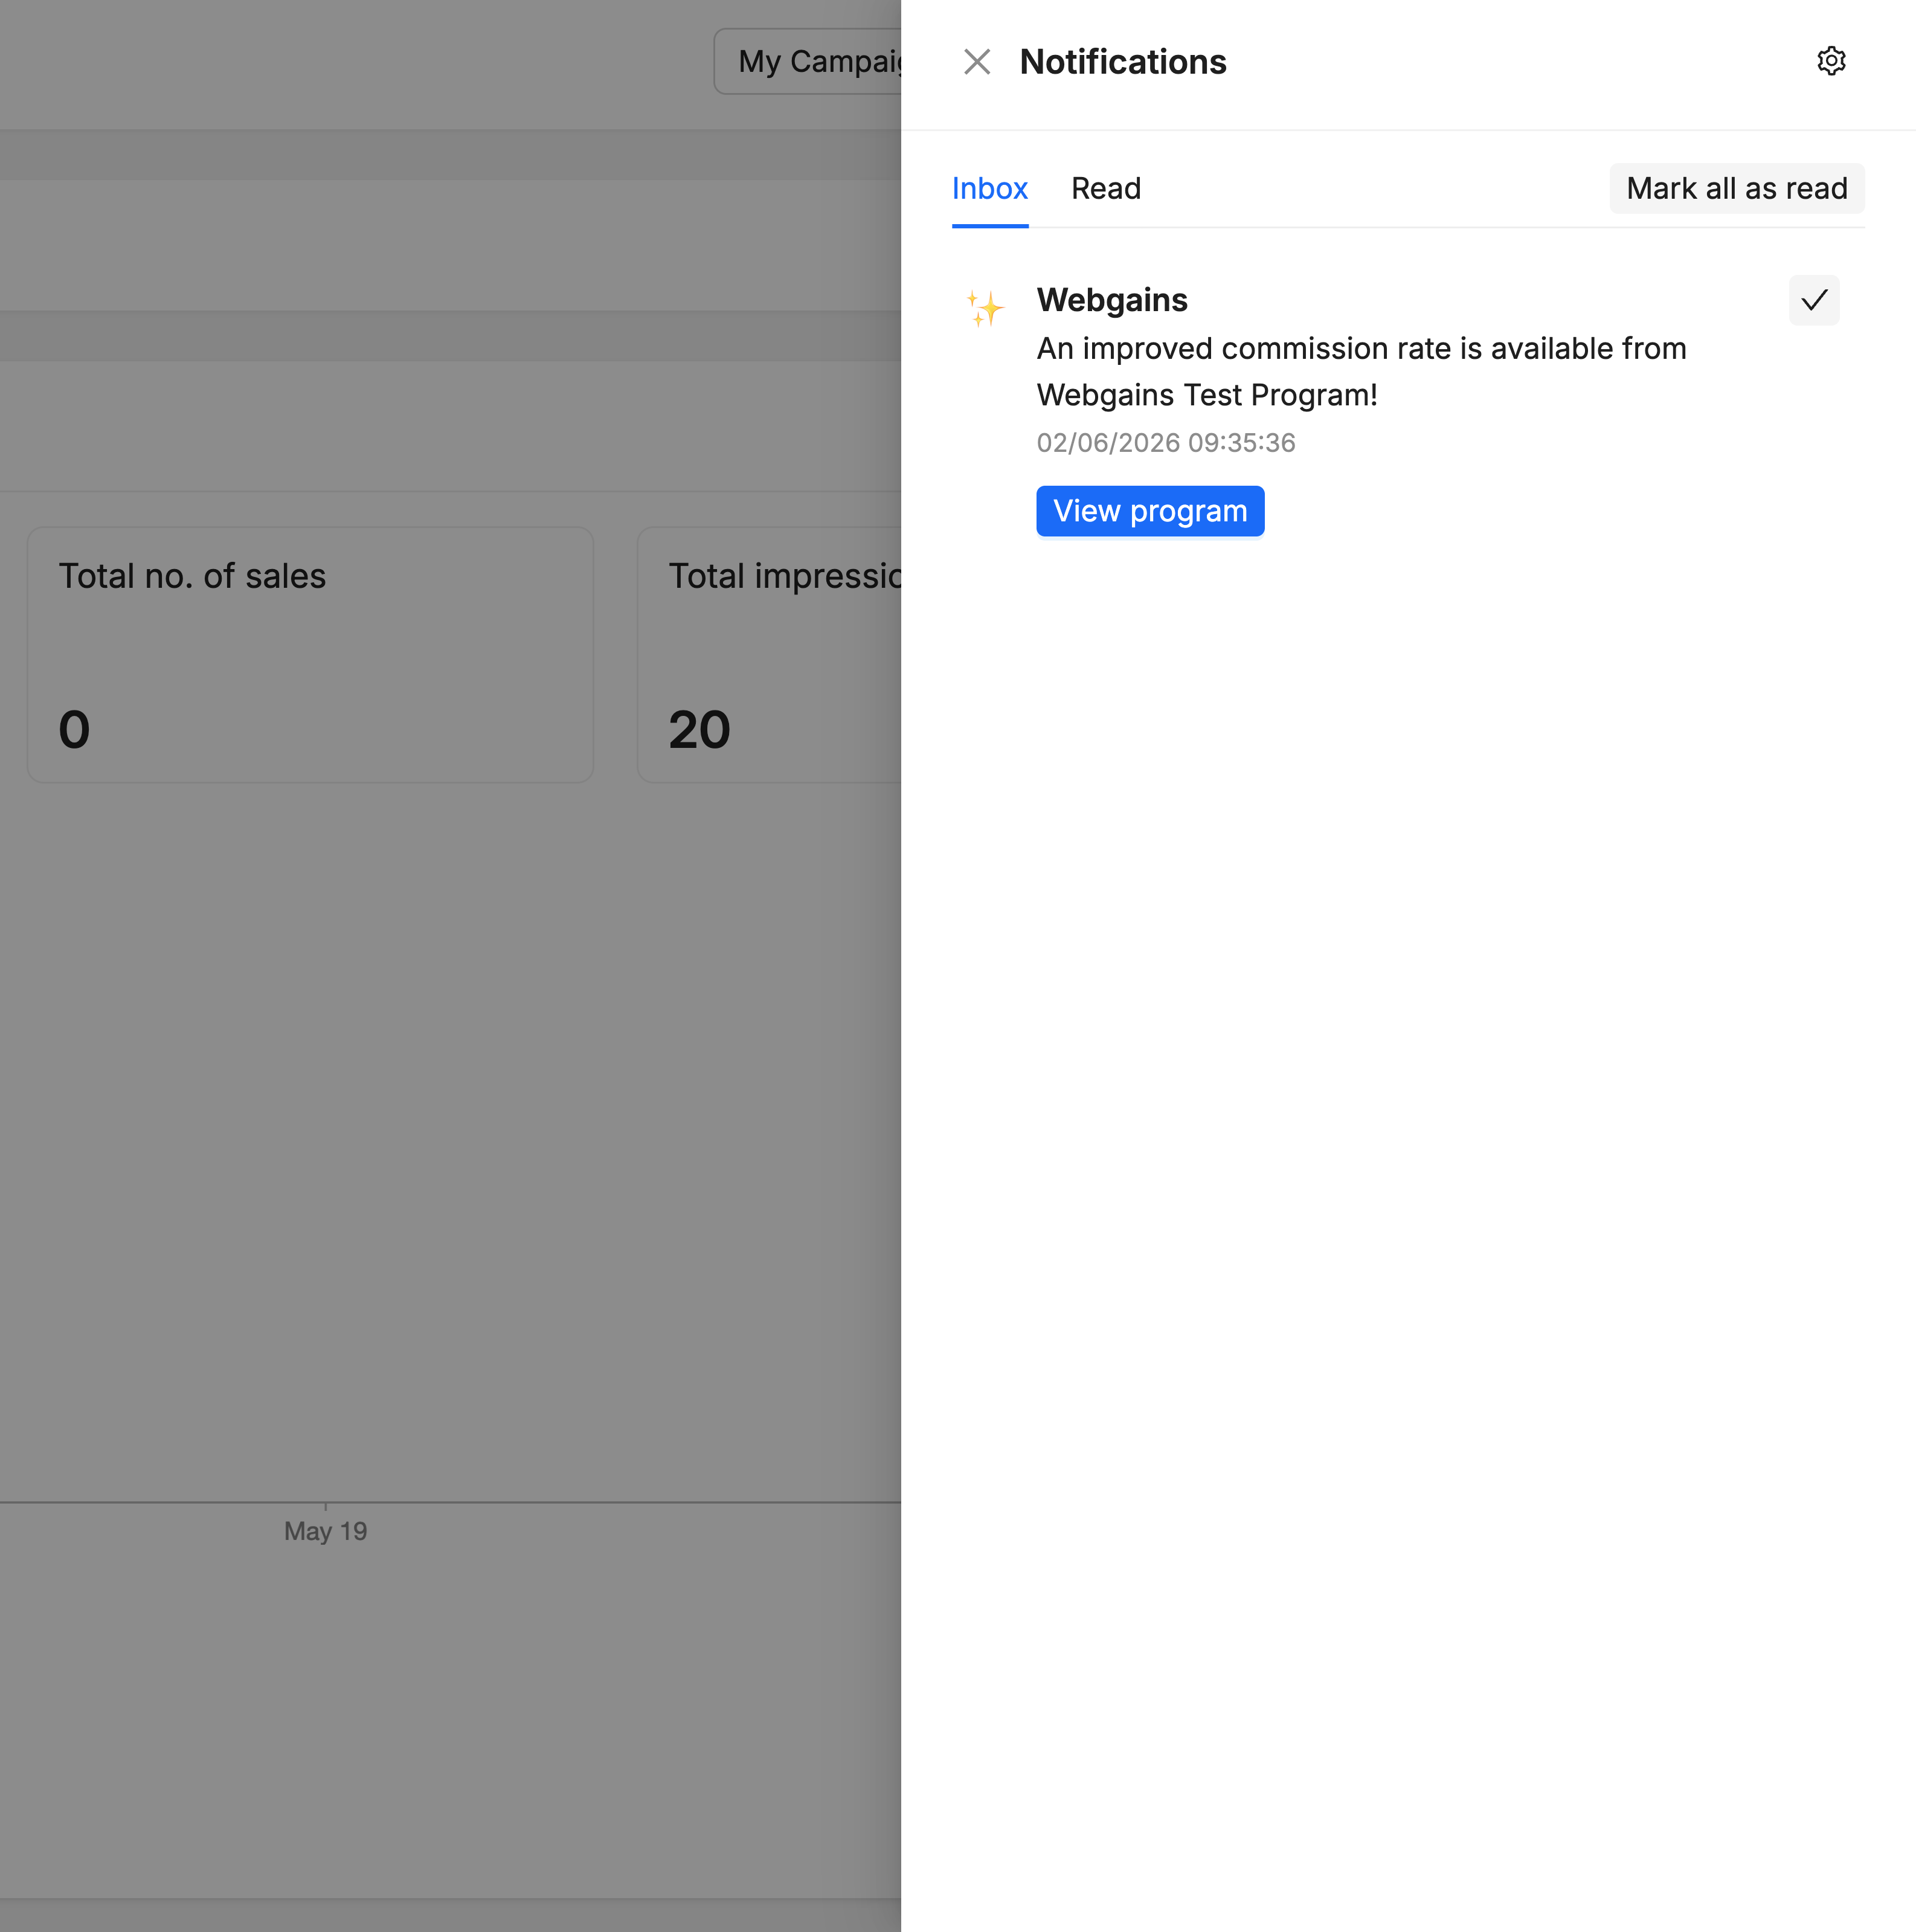Image resolution: width=1916 pixels, height=1932 pixels.
Task: Select the Webgains notification title
Action: tap(1111, 300)
